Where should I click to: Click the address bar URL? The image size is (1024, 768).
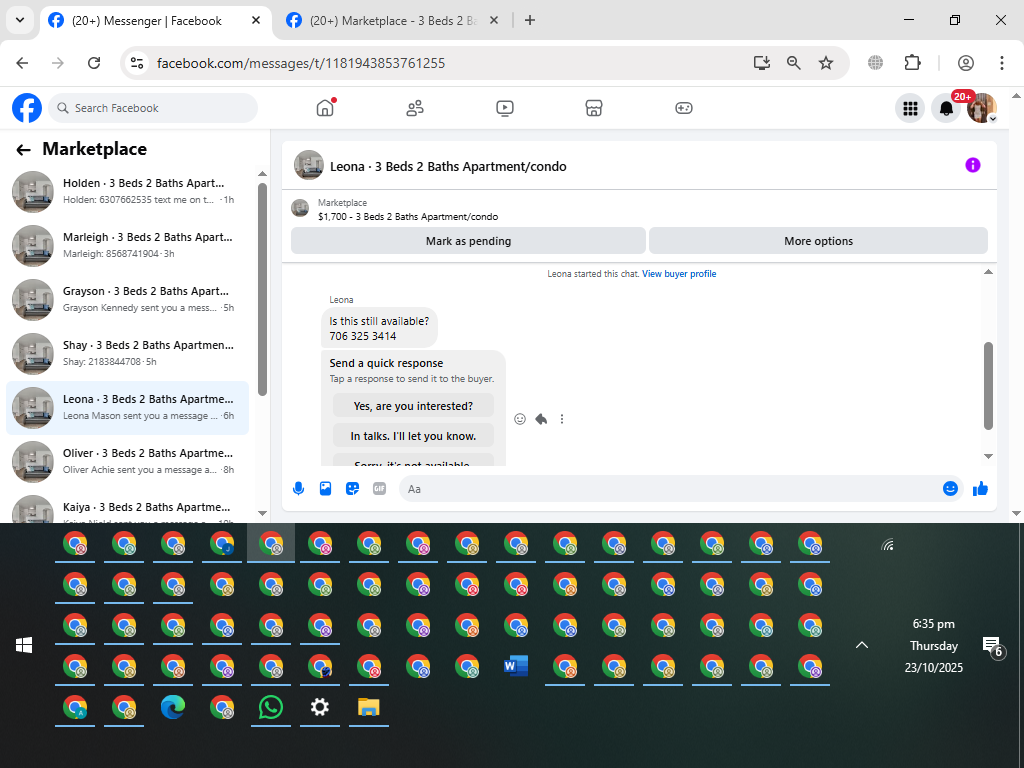pos(301,63)
